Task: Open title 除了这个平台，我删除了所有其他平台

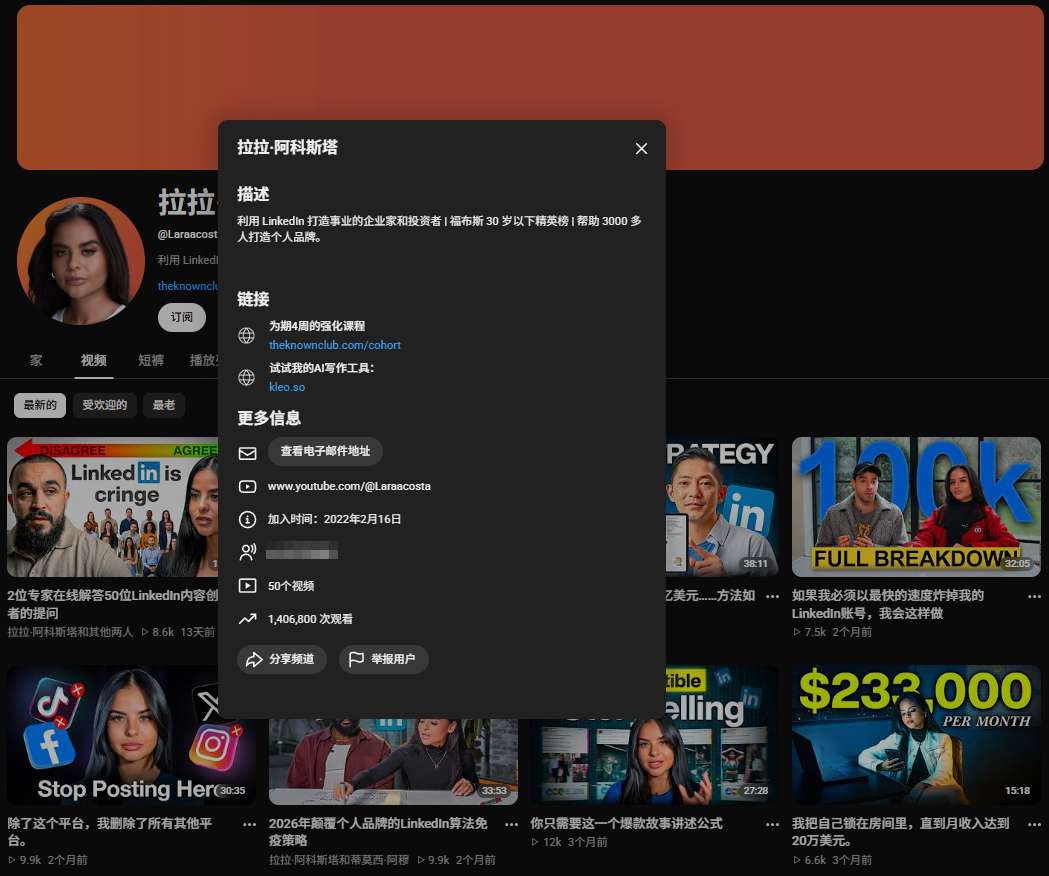Action: (110, 832)
